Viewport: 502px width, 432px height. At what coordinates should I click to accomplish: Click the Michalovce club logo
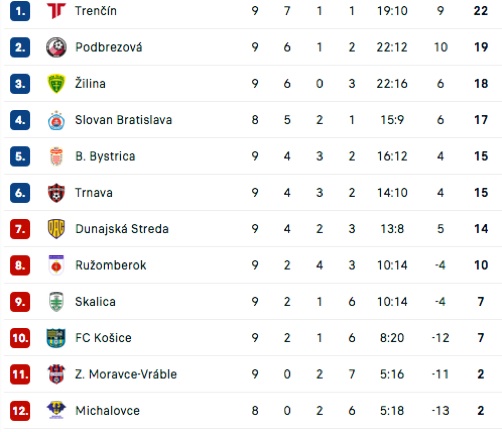pyautogui.click(x=56, y=410)
